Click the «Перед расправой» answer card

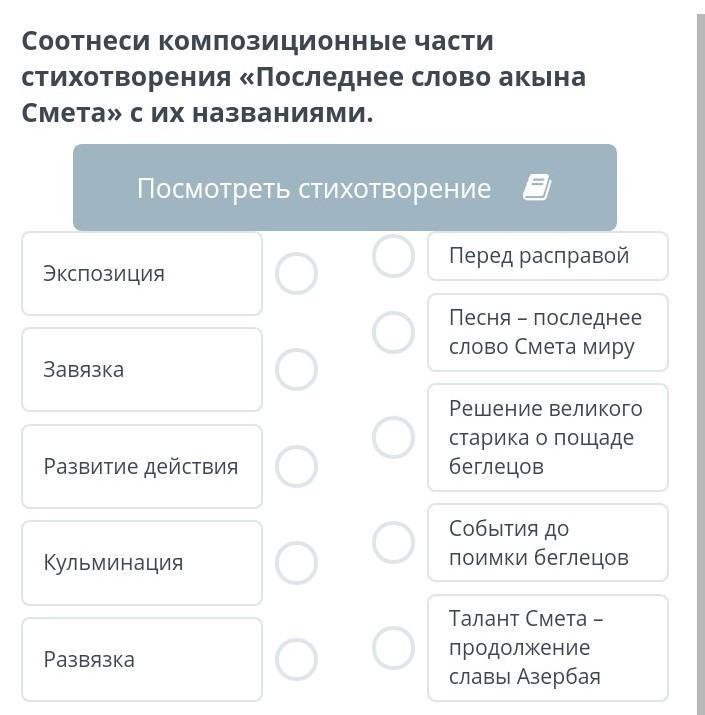(547, 256)
